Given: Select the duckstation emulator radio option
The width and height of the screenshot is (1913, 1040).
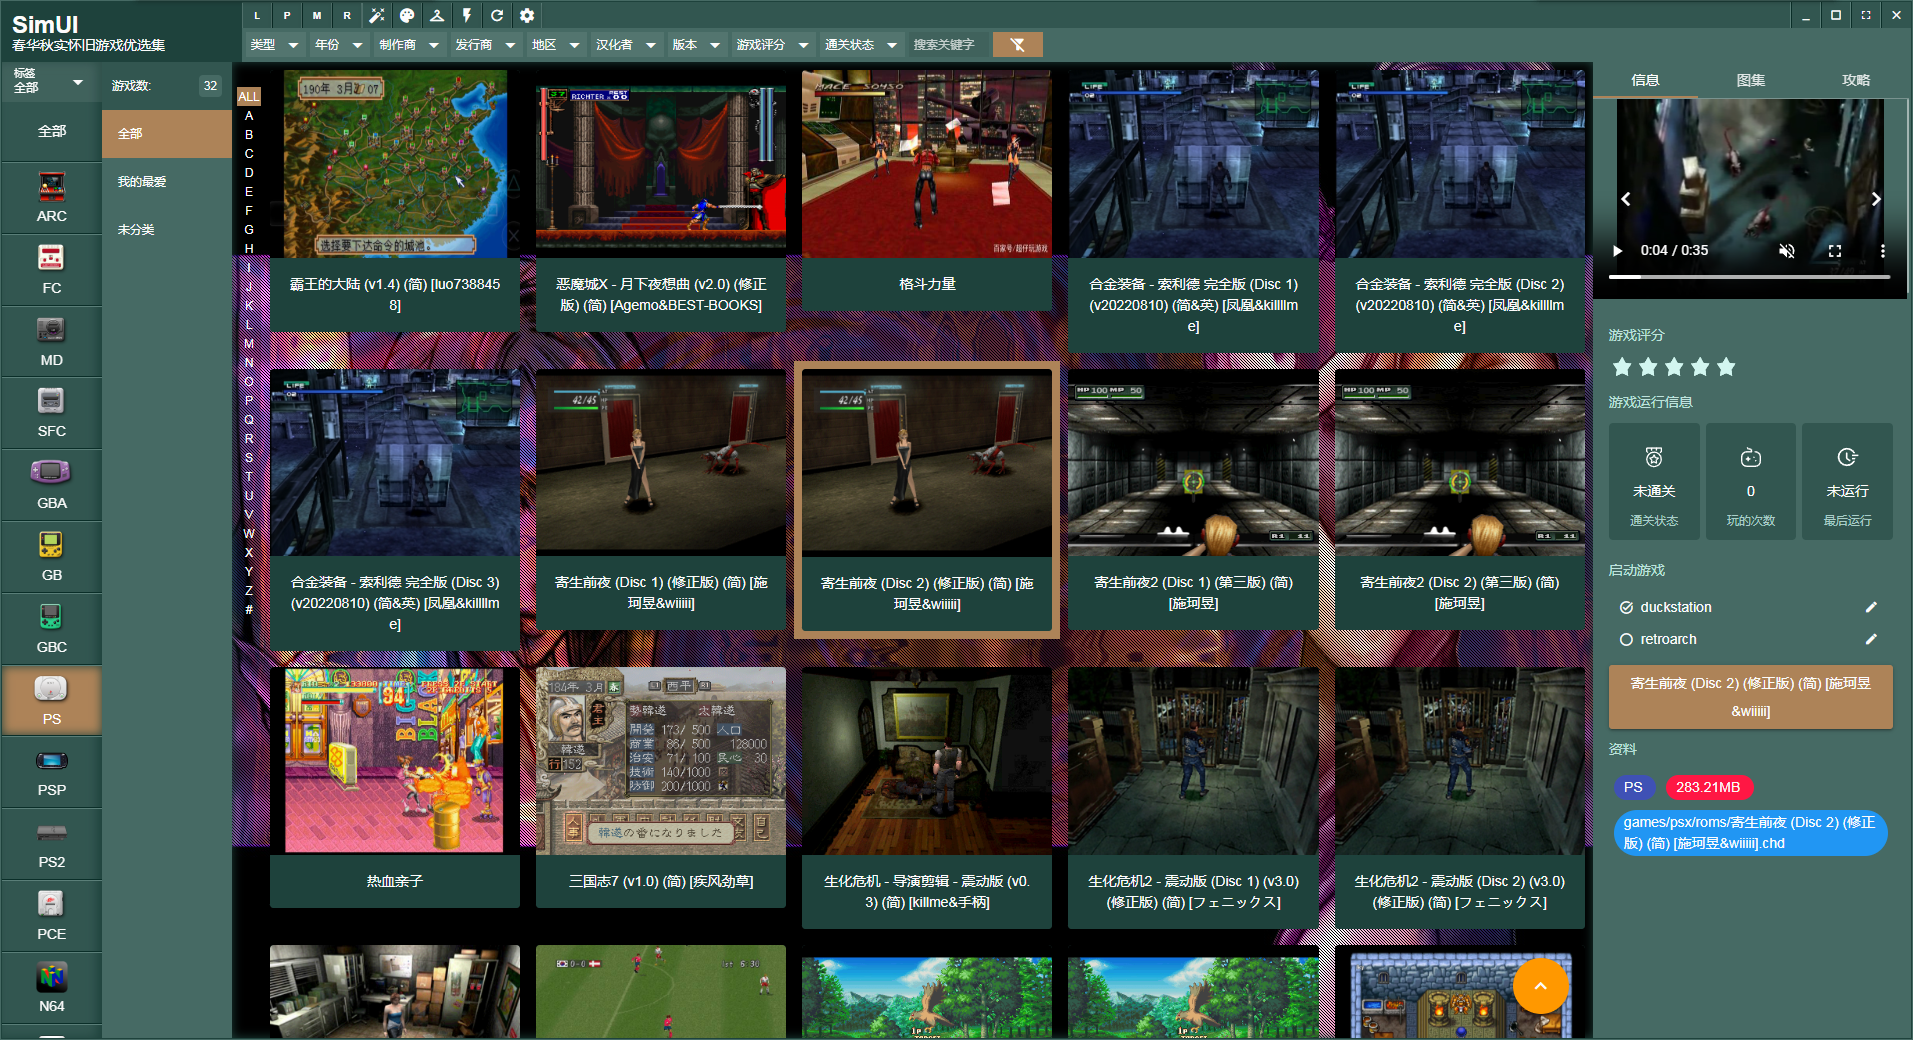Looking at the screenshot, I should (1627, 607).
